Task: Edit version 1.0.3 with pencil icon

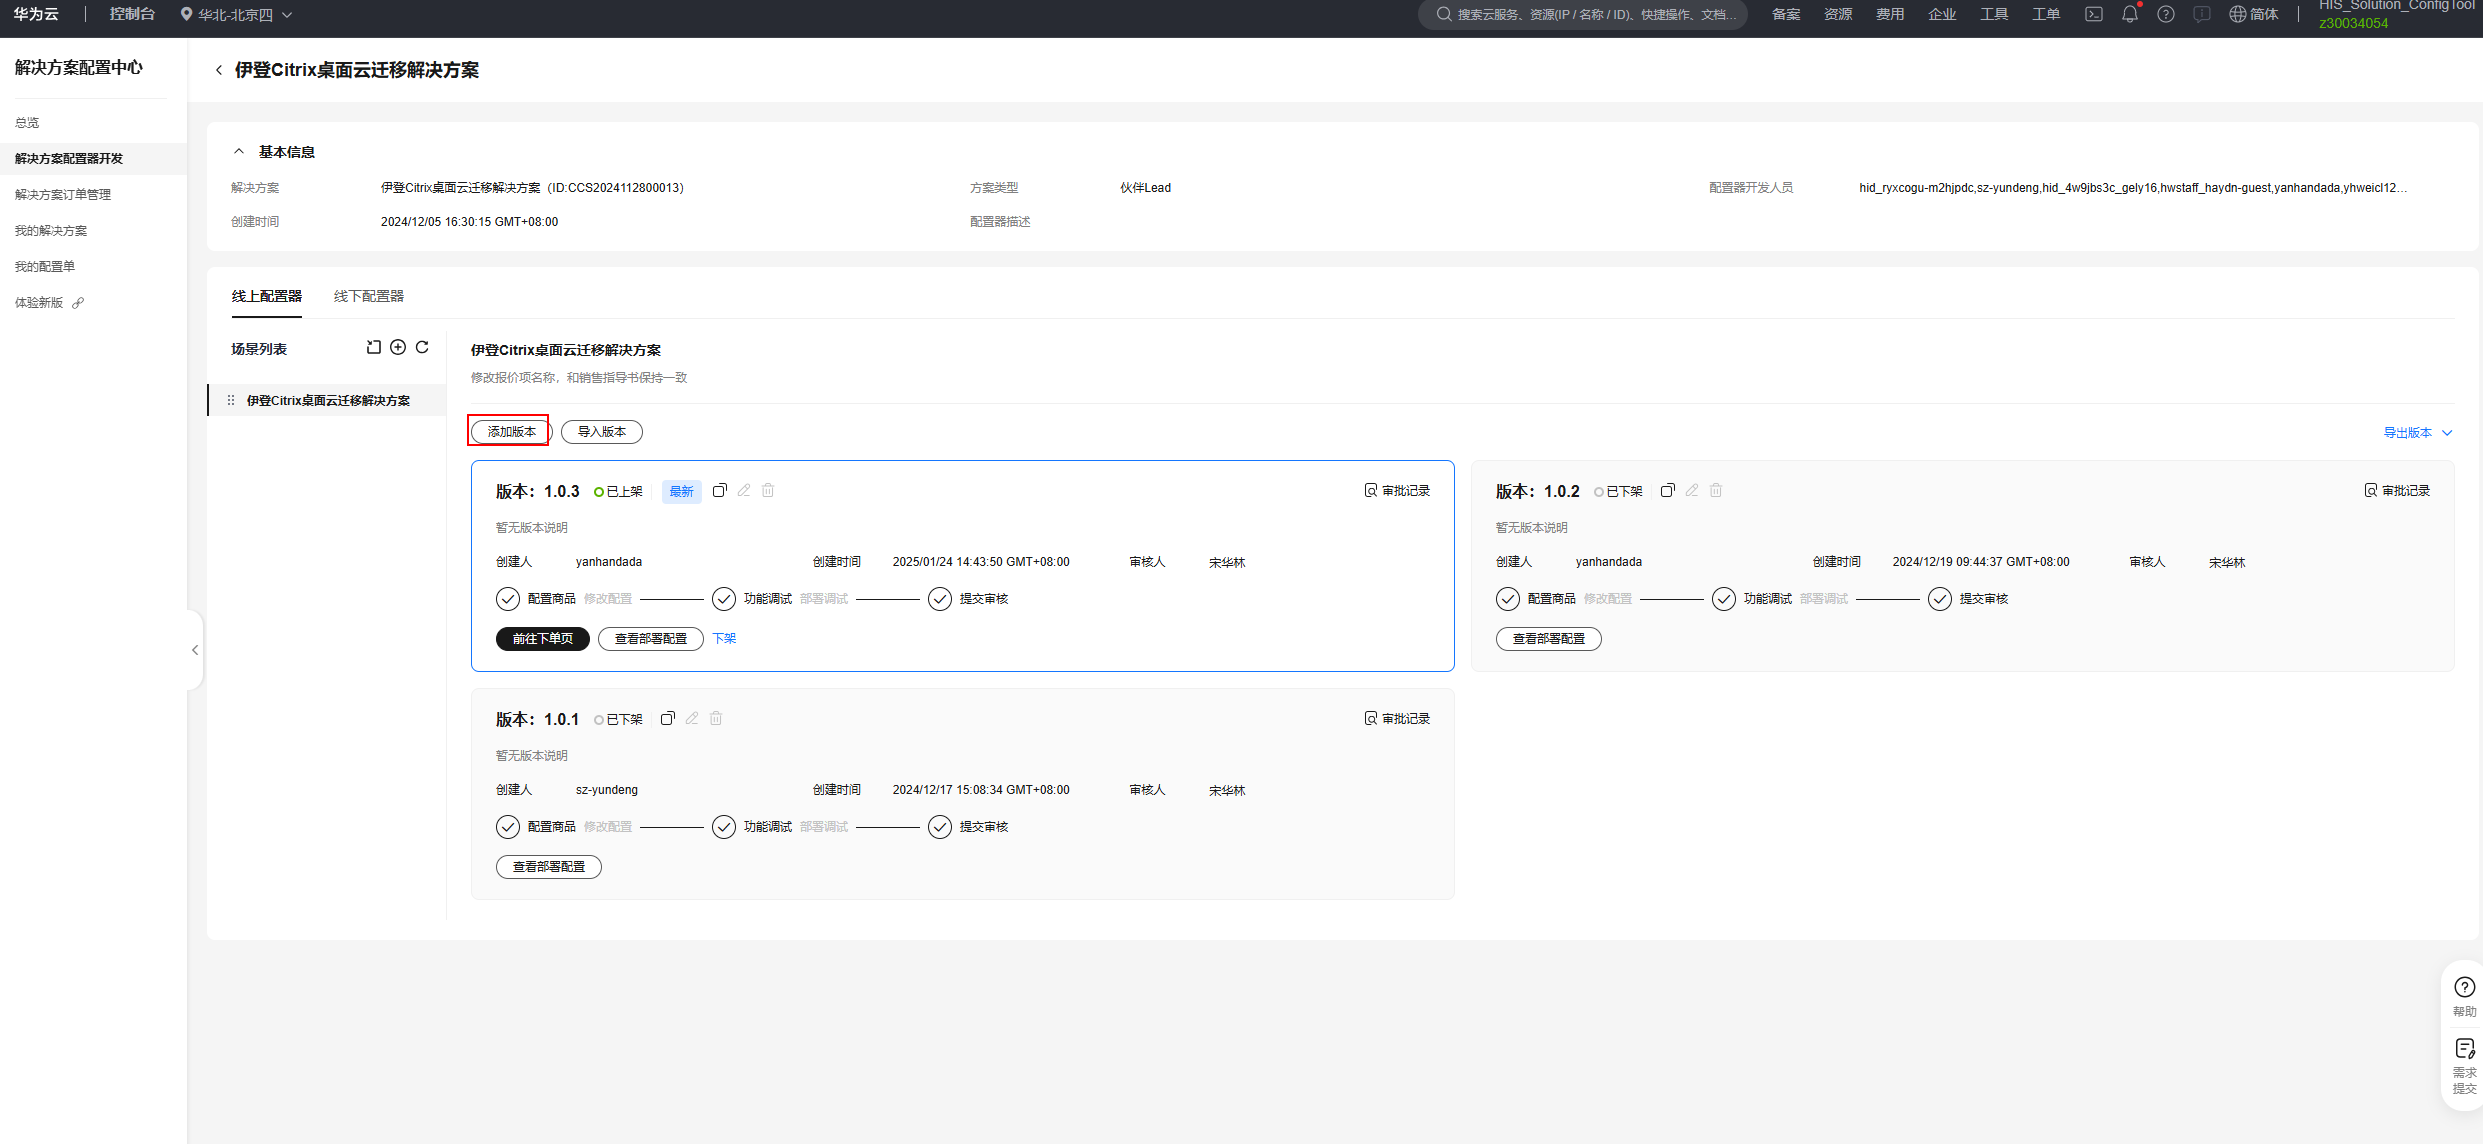Action: point(744,490)
